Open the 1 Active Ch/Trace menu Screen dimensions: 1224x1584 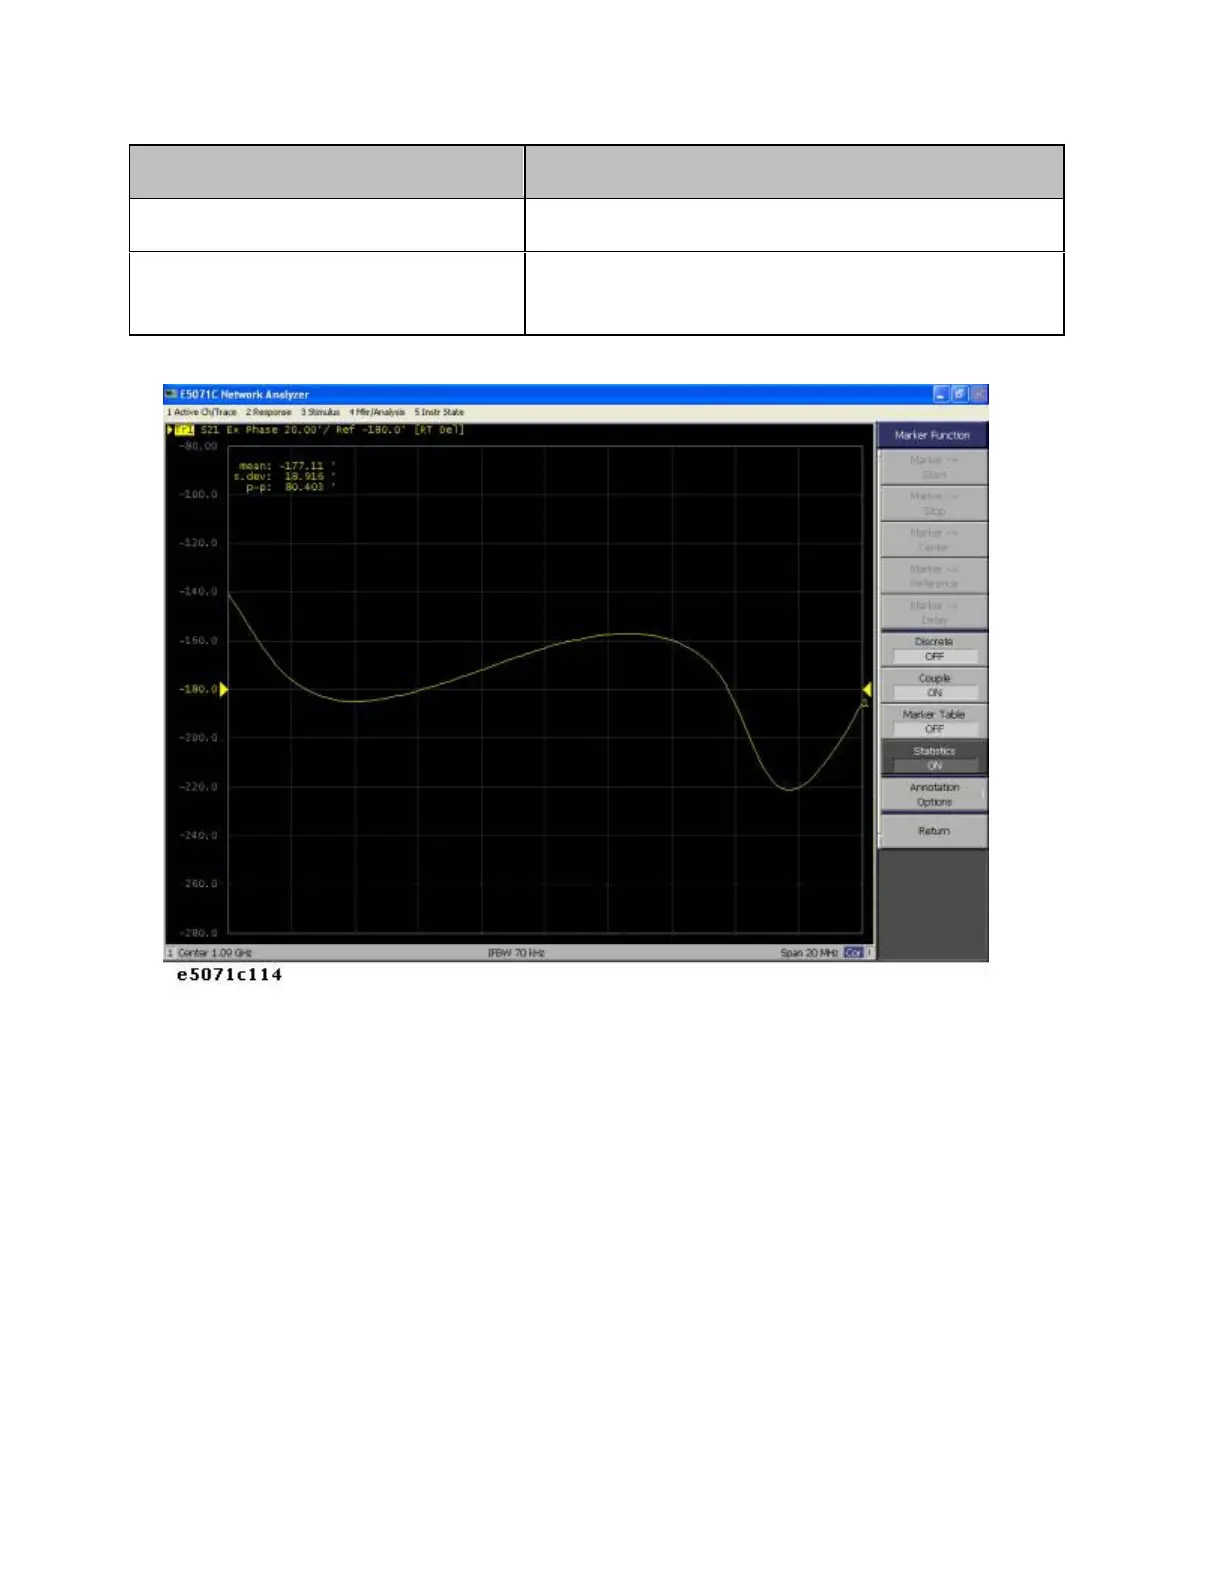(x=201, y=412)
